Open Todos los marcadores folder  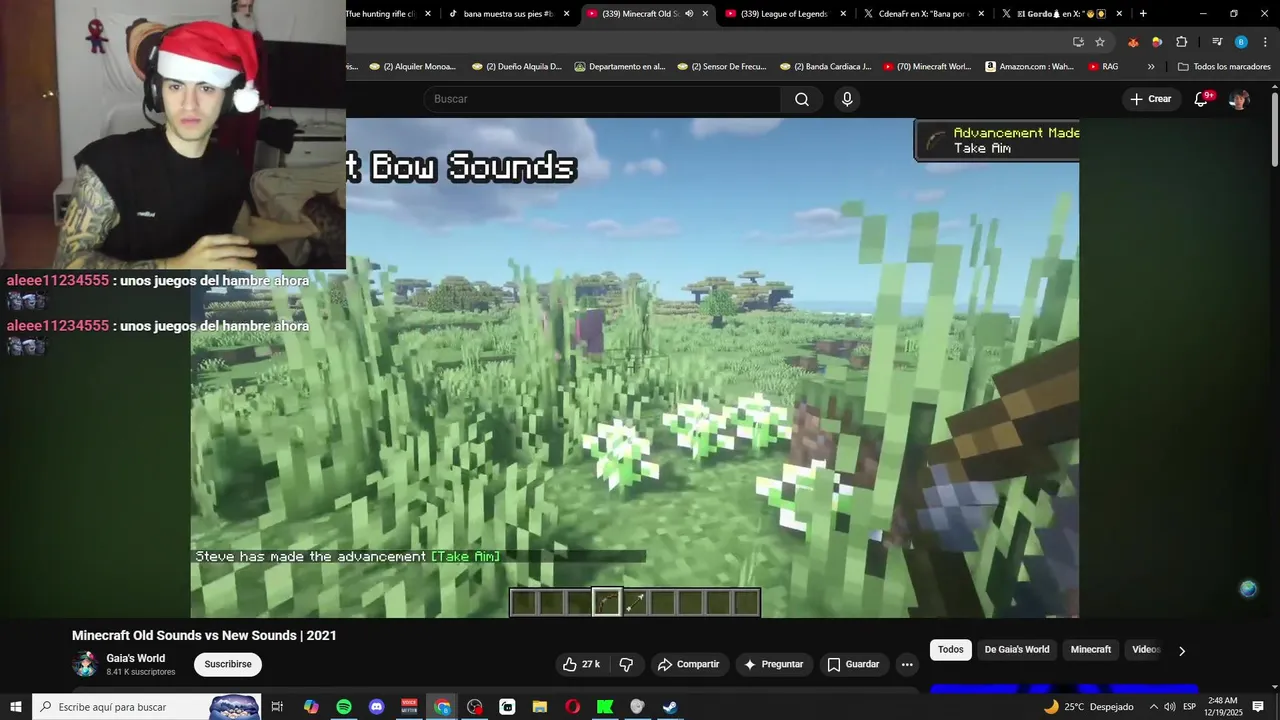[x=1224, y=67]
